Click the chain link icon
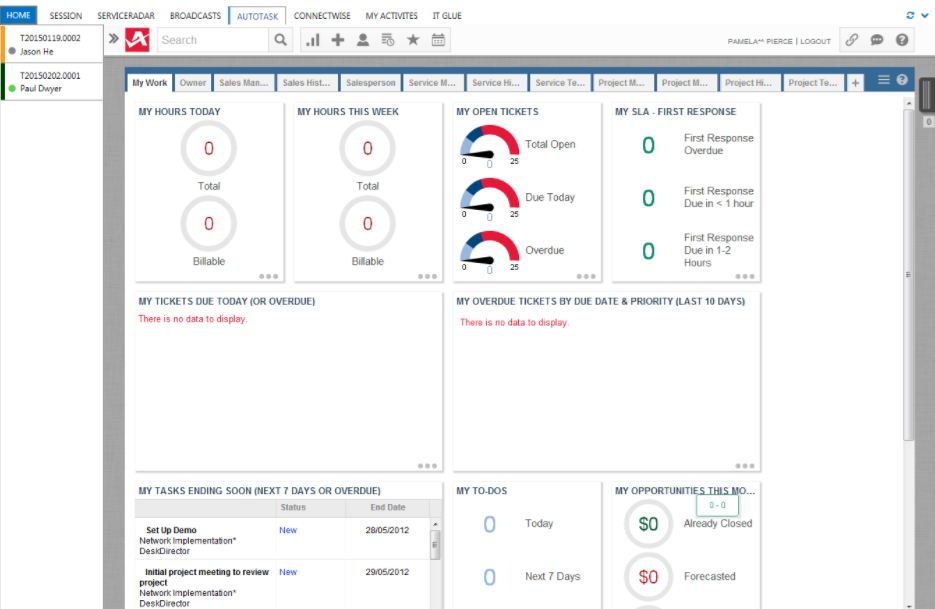Viewport: 935px width, 609px height. coord(851,40)
